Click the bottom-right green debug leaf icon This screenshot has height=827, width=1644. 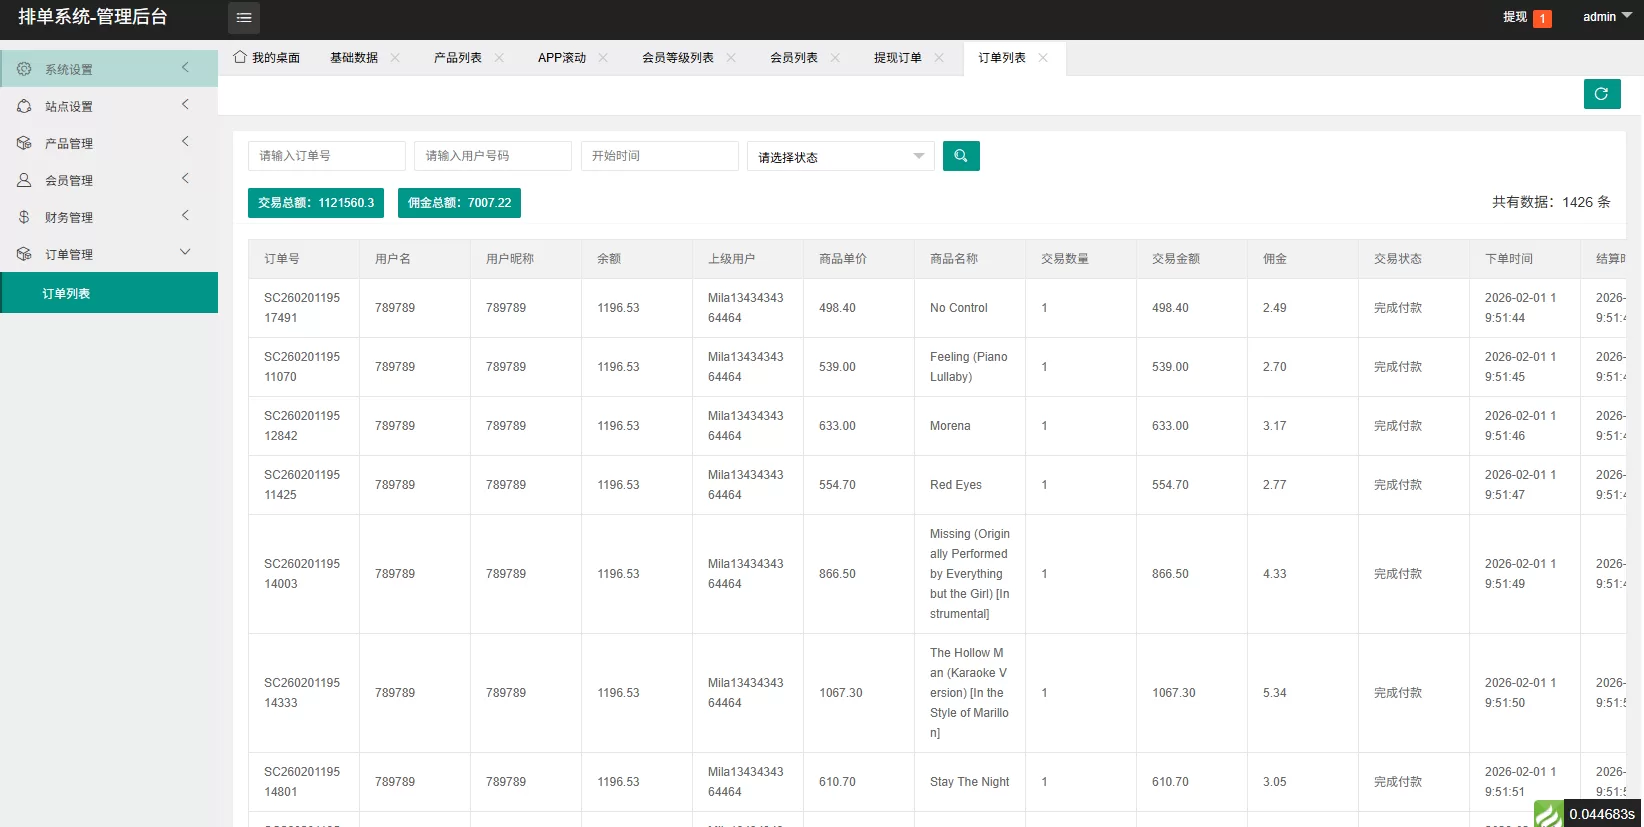[1548, 814]
